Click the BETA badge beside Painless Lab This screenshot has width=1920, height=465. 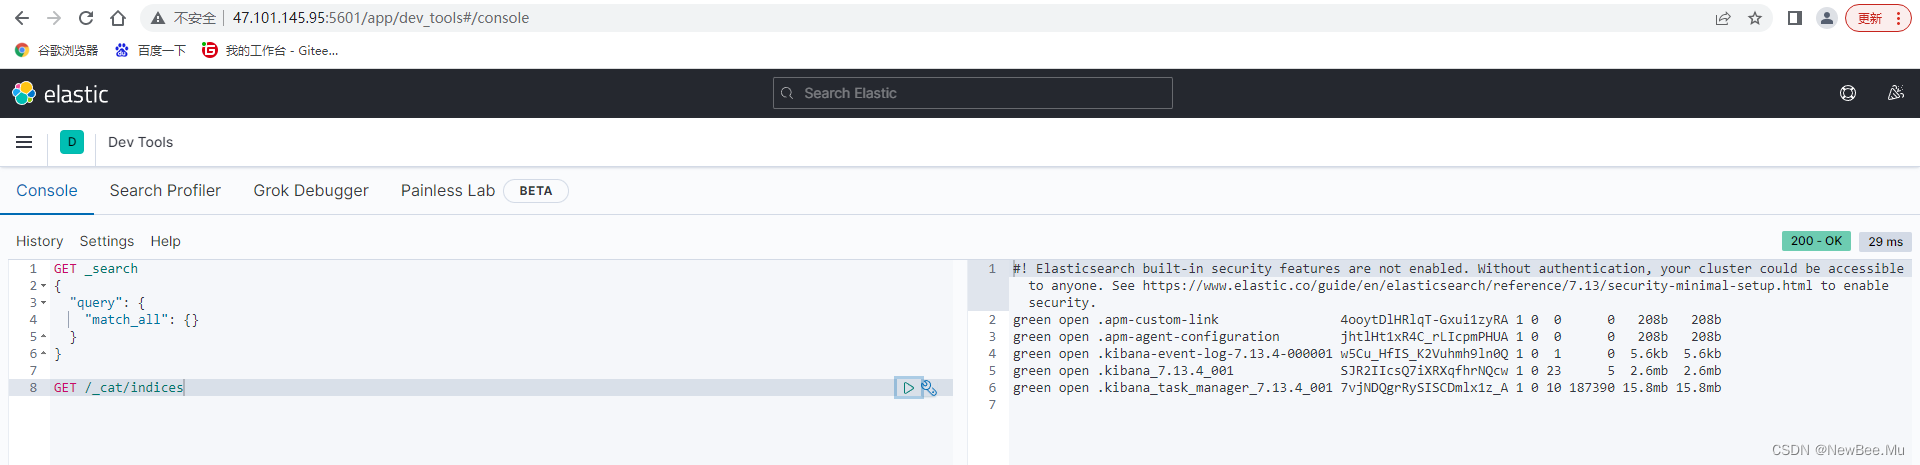click(x=536, y=191)
